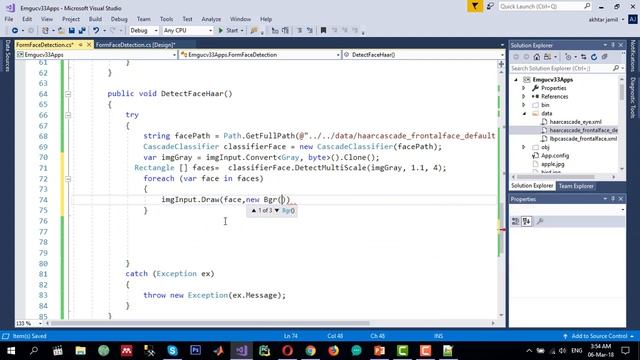Expand the bin folder node
This screenshot has height=360, width=640.
pyautogui.click(x=524, y=105)
